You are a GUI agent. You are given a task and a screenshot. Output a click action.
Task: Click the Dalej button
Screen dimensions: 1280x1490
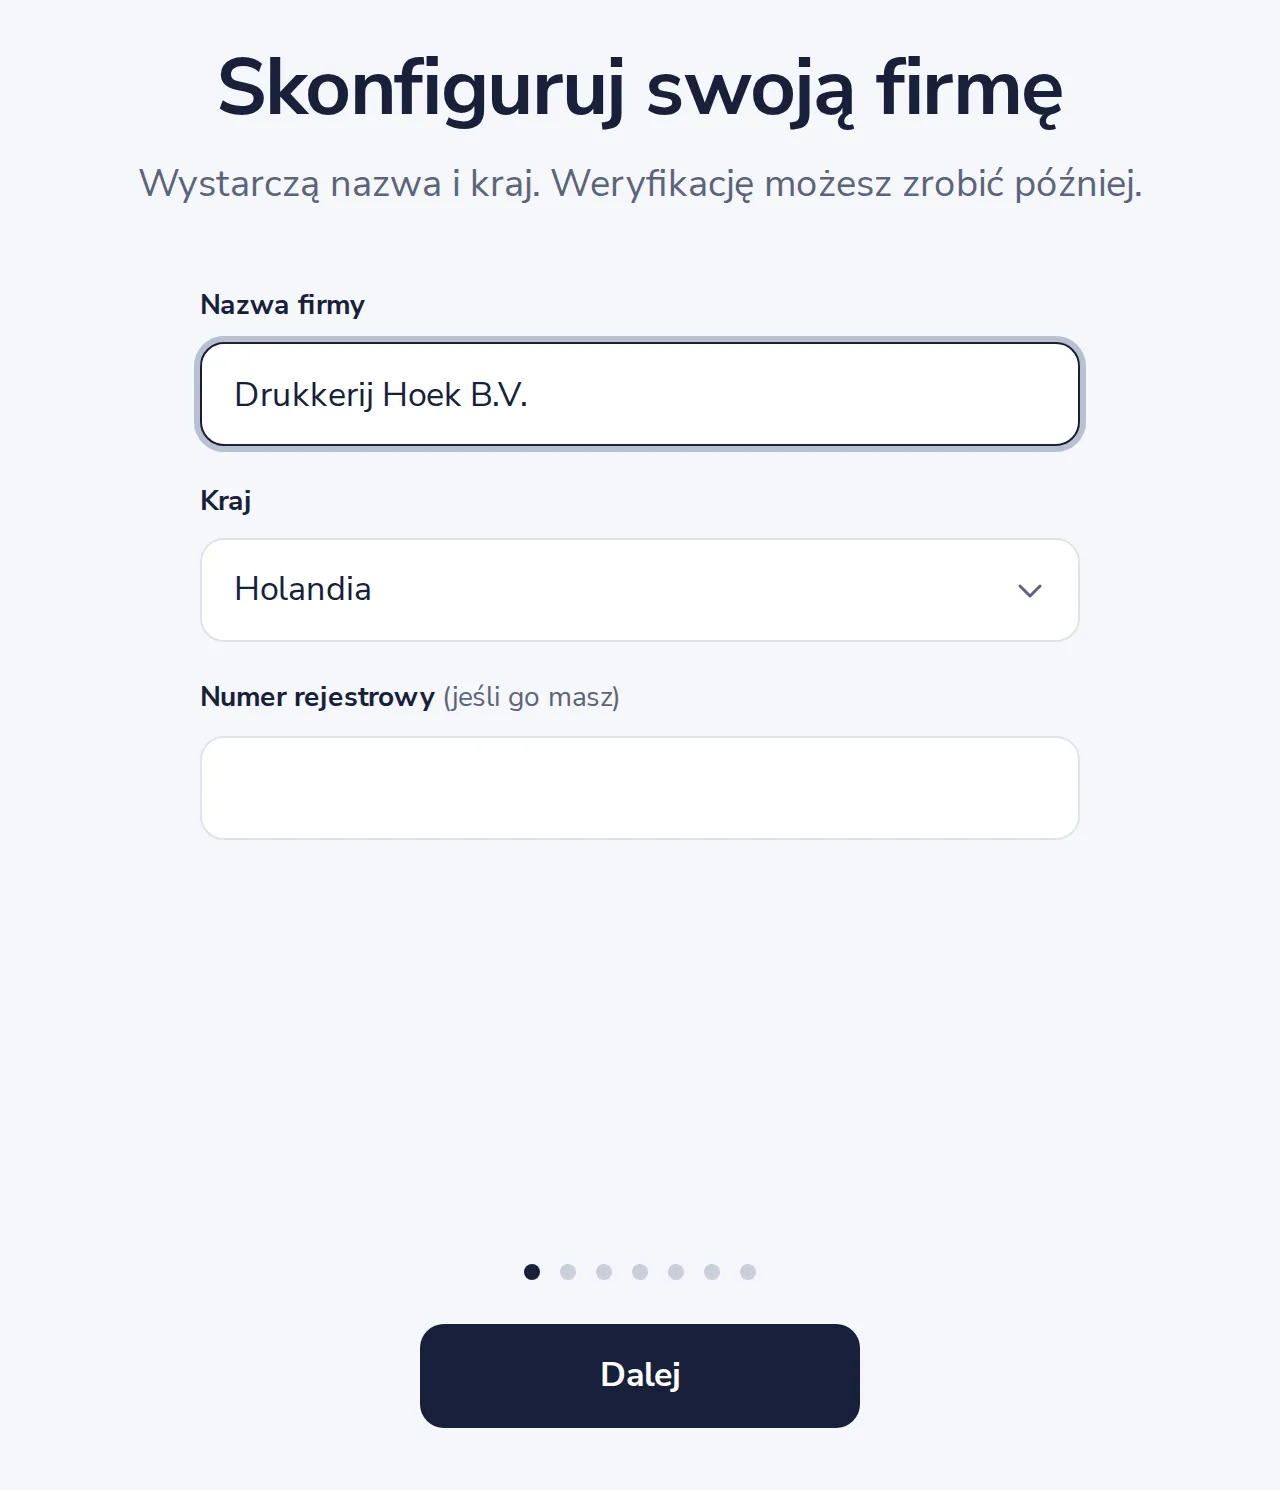[640, 1375]
